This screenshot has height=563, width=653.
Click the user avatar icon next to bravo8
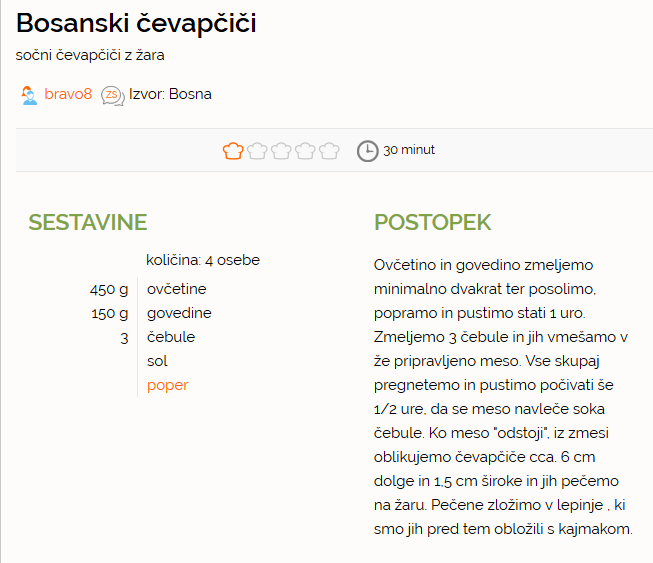(x=29, y=95)
